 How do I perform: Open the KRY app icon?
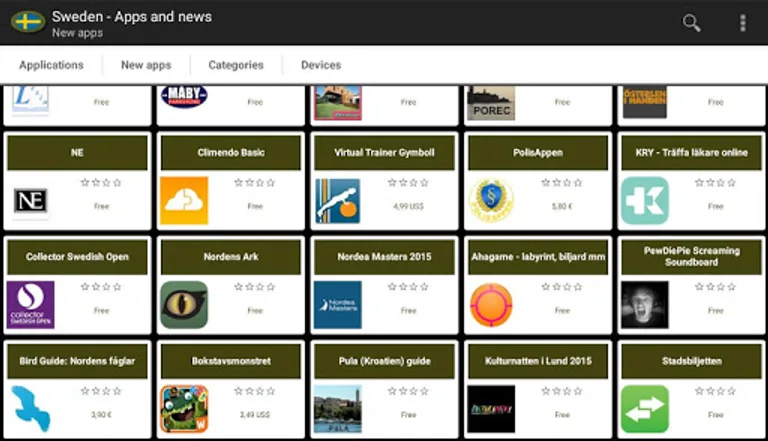pos(645,200)
